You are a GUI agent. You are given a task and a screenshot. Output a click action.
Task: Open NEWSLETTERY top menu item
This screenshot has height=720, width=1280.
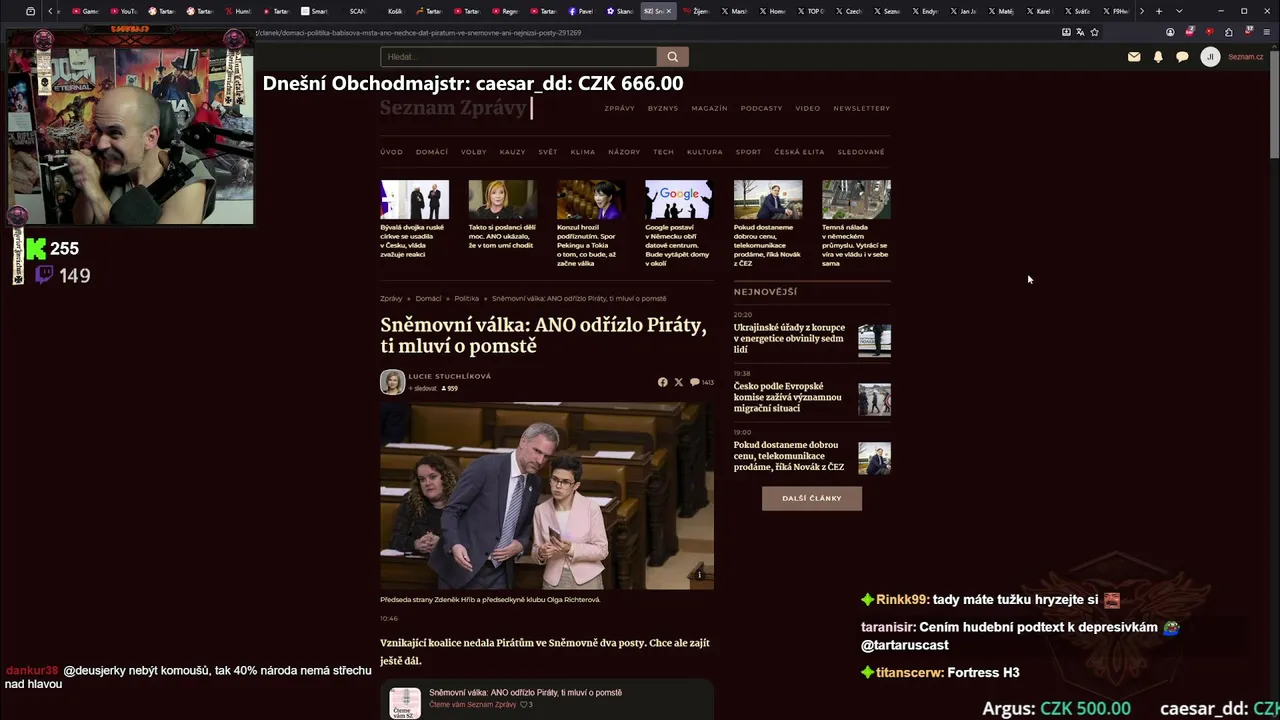pyautogui.click(x=861, y=108)
